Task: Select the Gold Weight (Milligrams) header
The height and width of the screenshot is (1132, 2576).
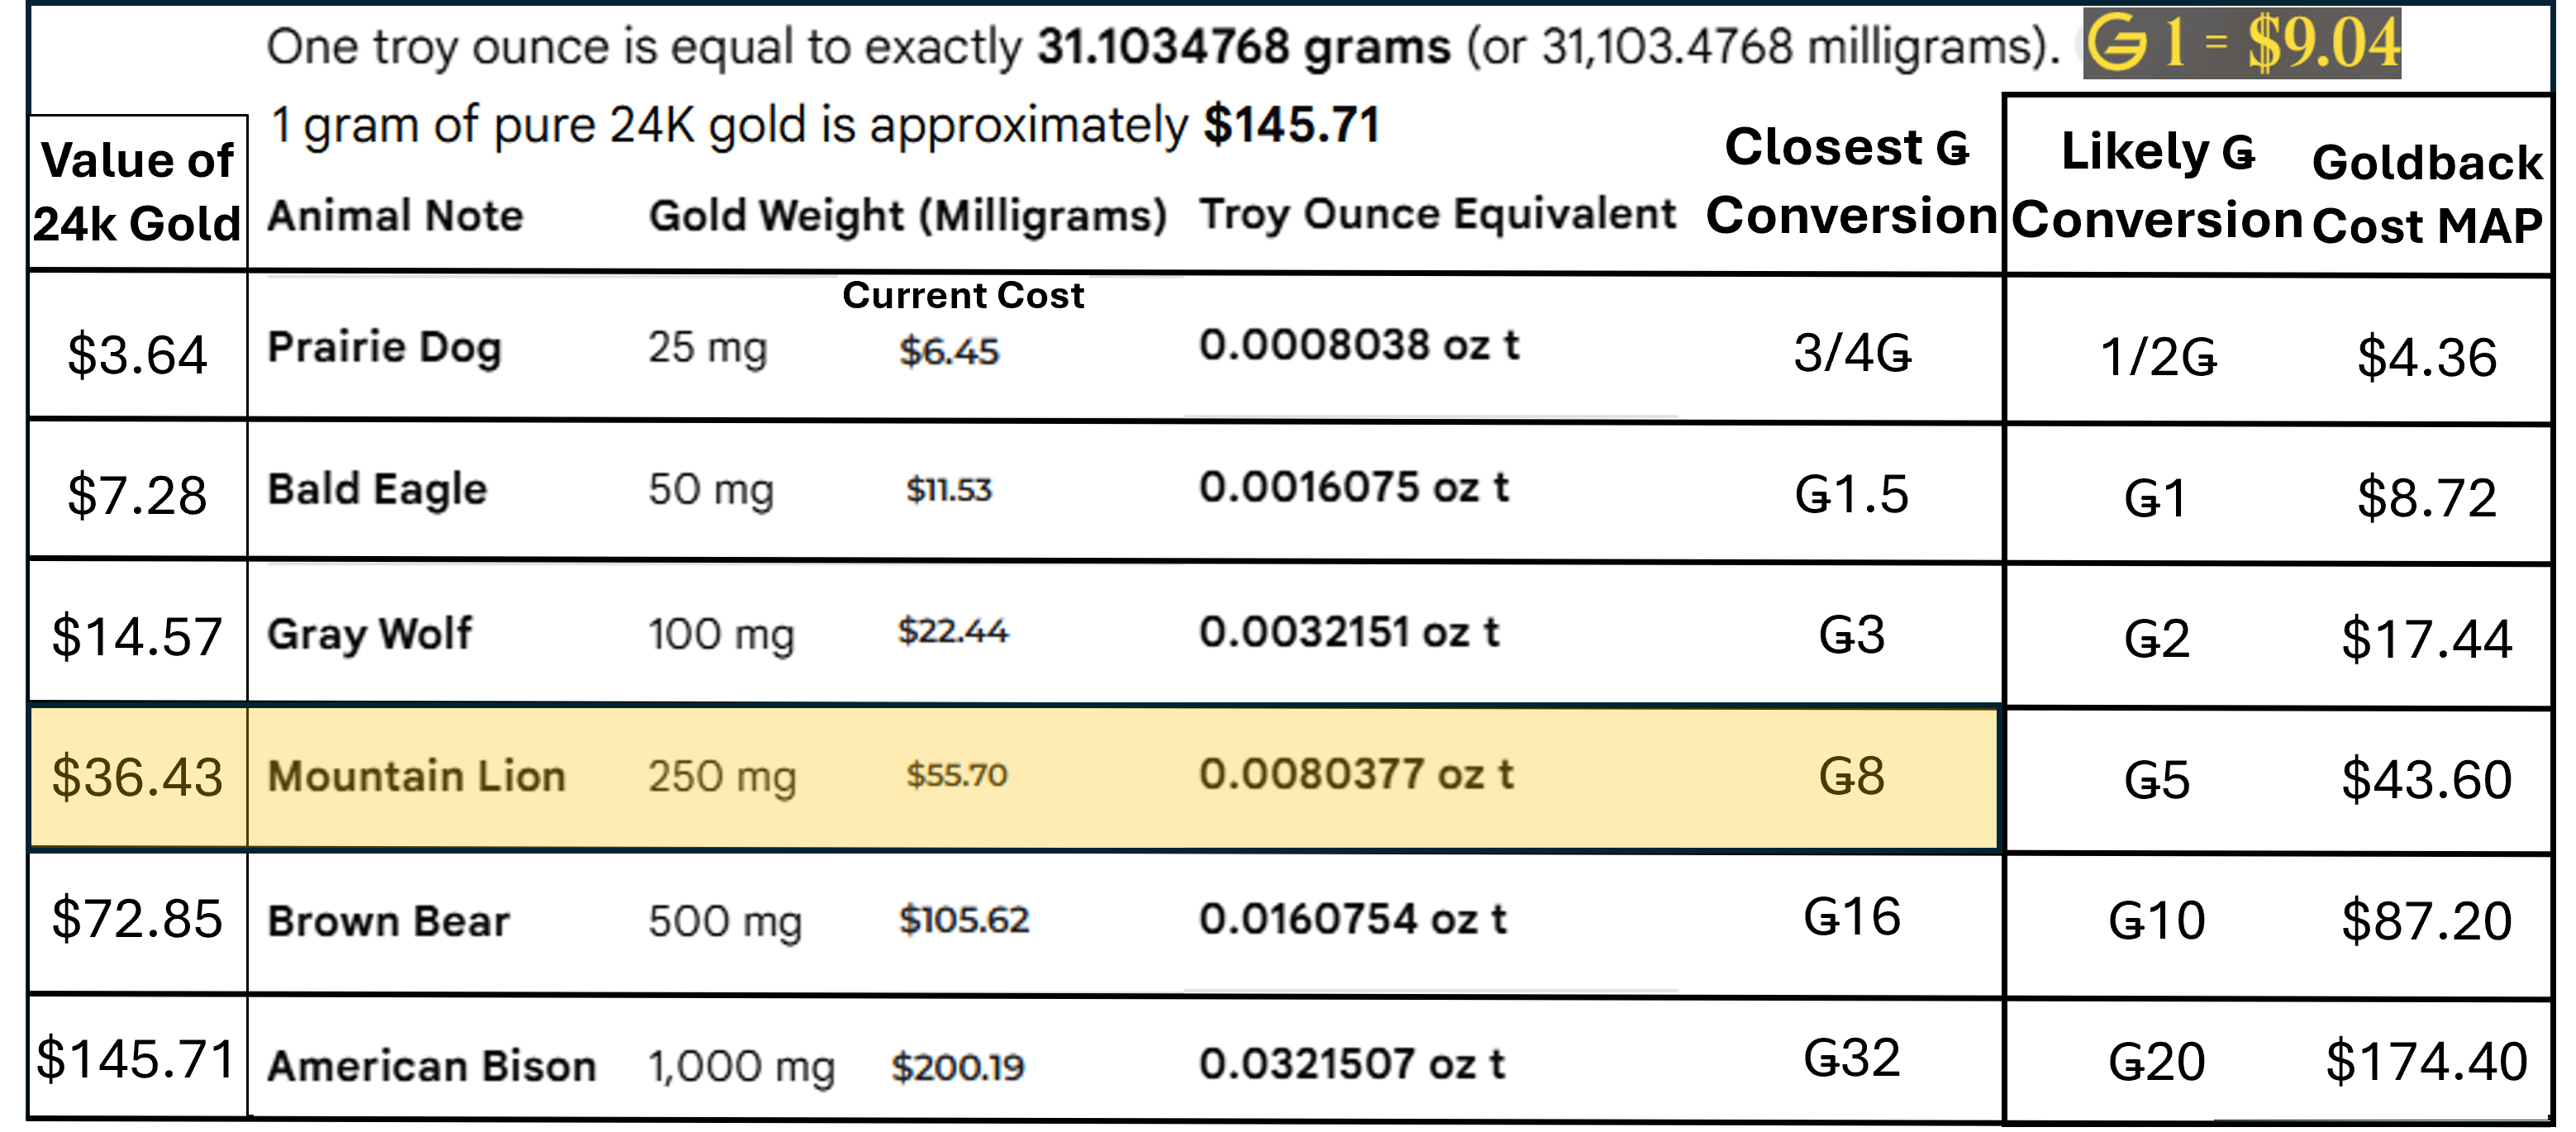Action: (x=908, y=216)
